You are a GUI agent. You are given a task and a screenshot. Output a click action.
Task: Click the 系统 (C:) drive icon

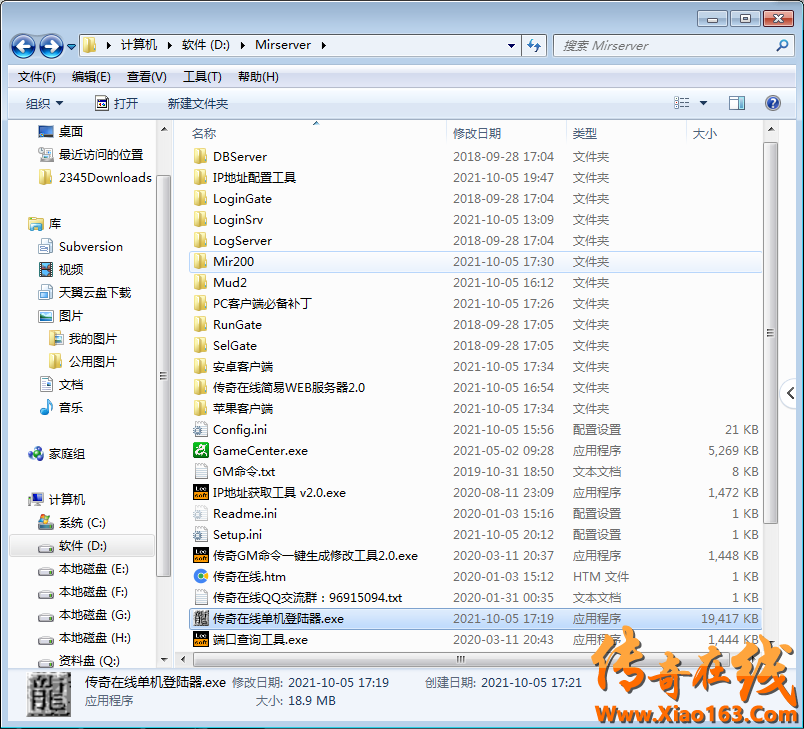pos(46,522)
